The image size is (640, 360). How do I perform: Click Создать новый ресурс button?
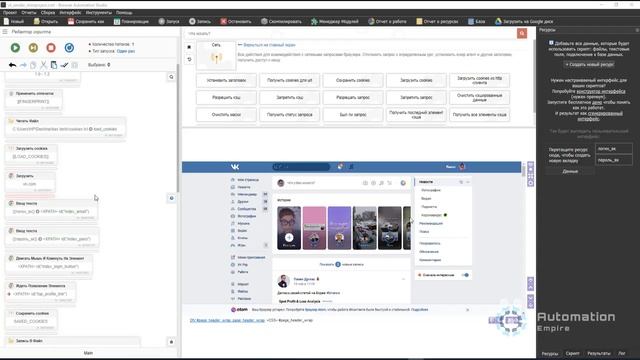589,64
